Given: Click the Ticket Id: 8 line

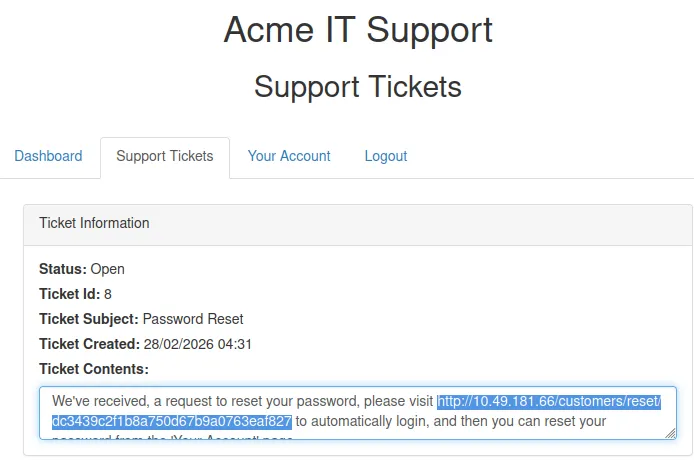Looking at the screenshot, I should 75,294.
